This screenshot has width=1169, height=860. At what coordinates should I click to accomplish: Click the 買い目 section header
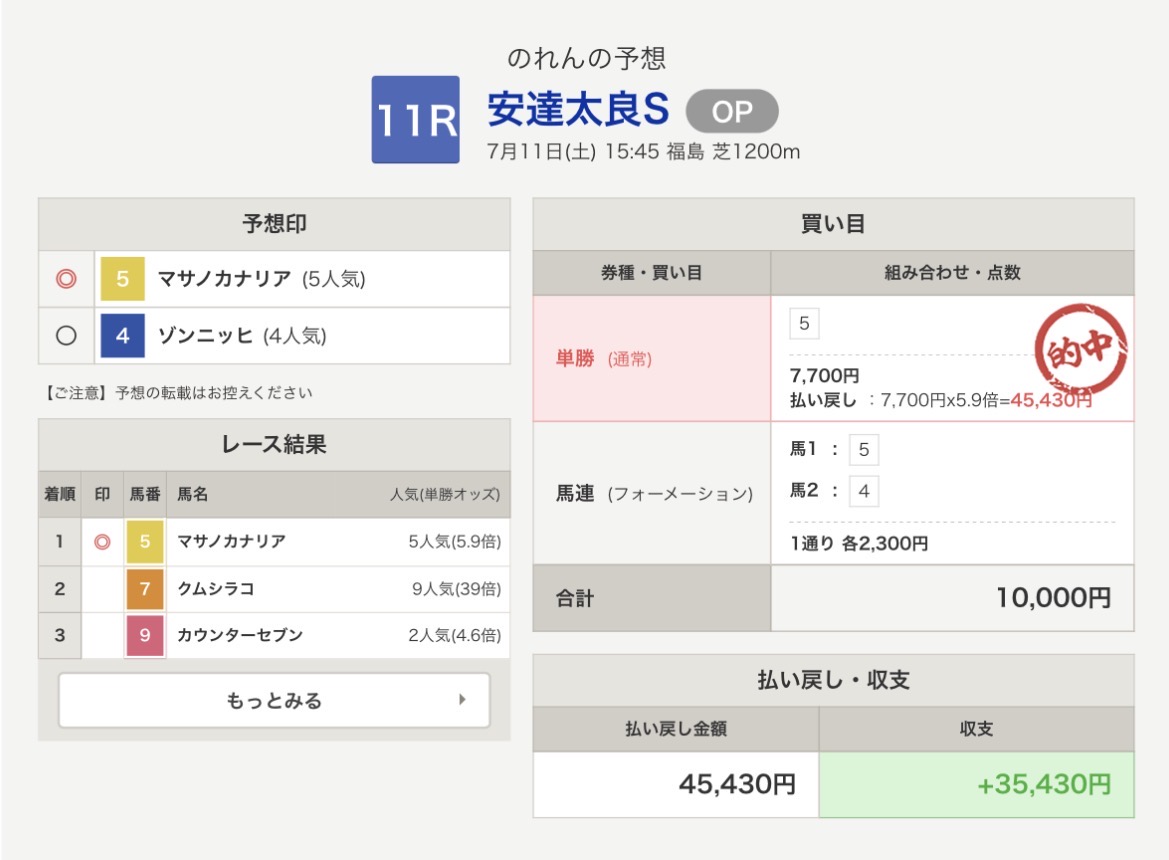(x=834, y=224)
